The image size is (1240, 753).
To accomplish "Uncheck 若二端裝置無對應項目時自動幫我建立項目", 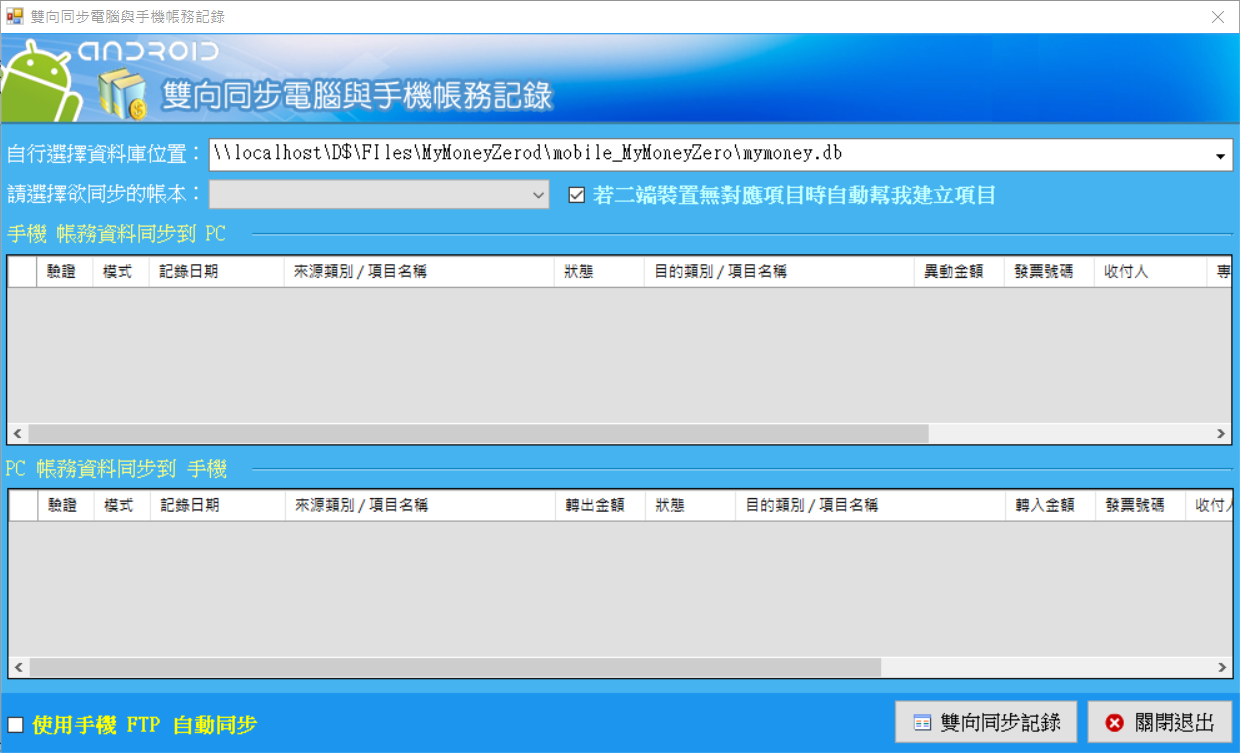I will [x=576, y=195].
